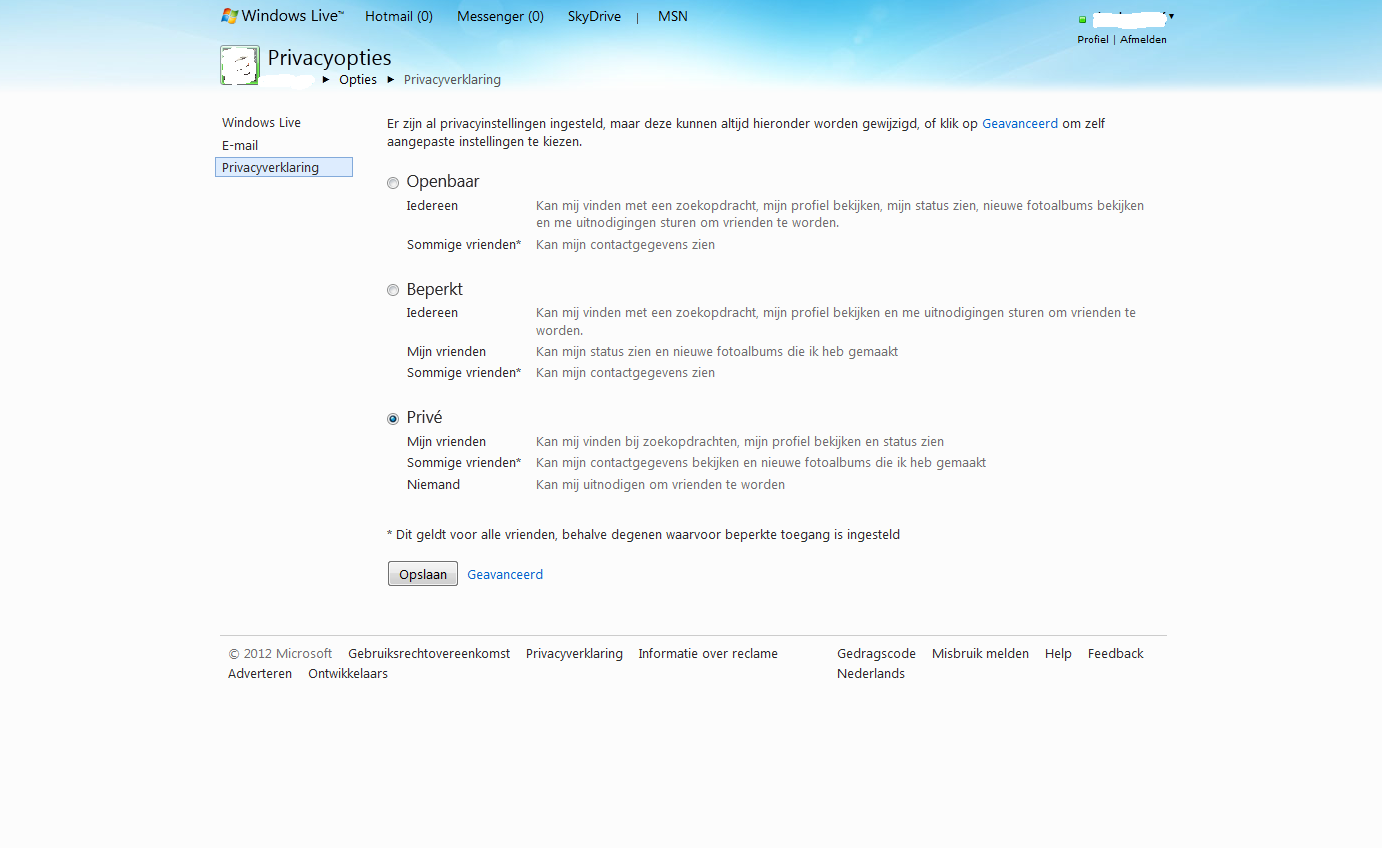Click the Afmelden link
The width and height of the screenshot is (1382, 848).
tap(1143, 40)
